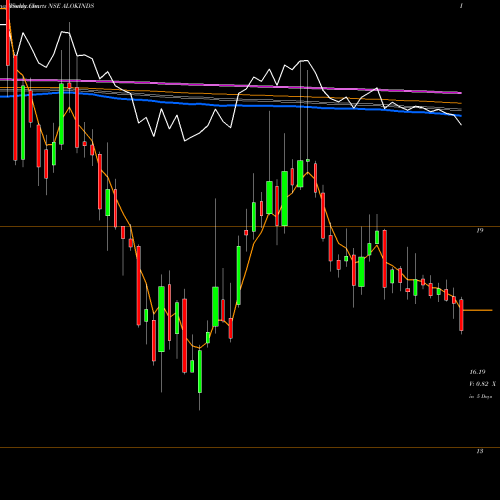Select the last price value 16.19

(477, 372)
